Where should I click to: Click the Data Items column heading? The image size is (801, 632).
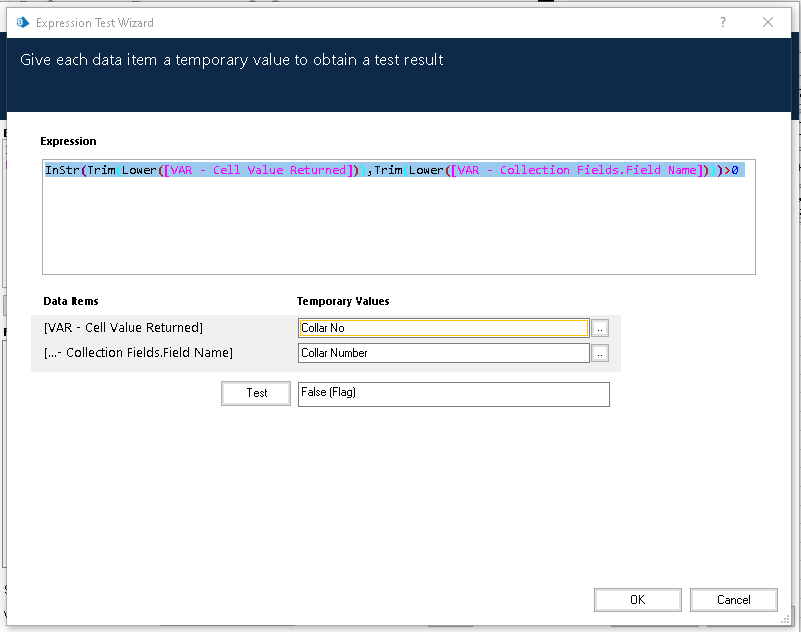(x=71, y=301)
